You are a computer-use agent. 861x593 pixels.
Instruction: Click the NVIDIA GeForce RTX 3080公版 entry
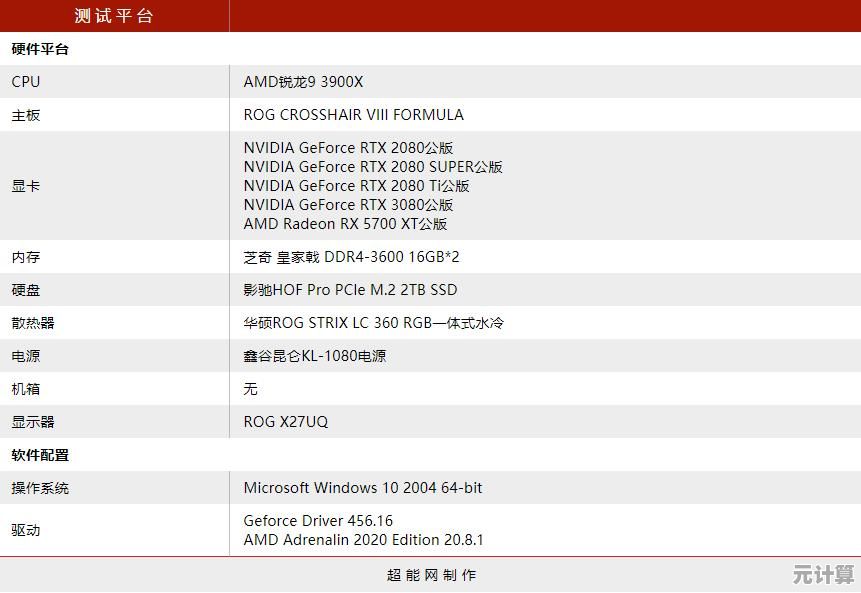(348, 205)
